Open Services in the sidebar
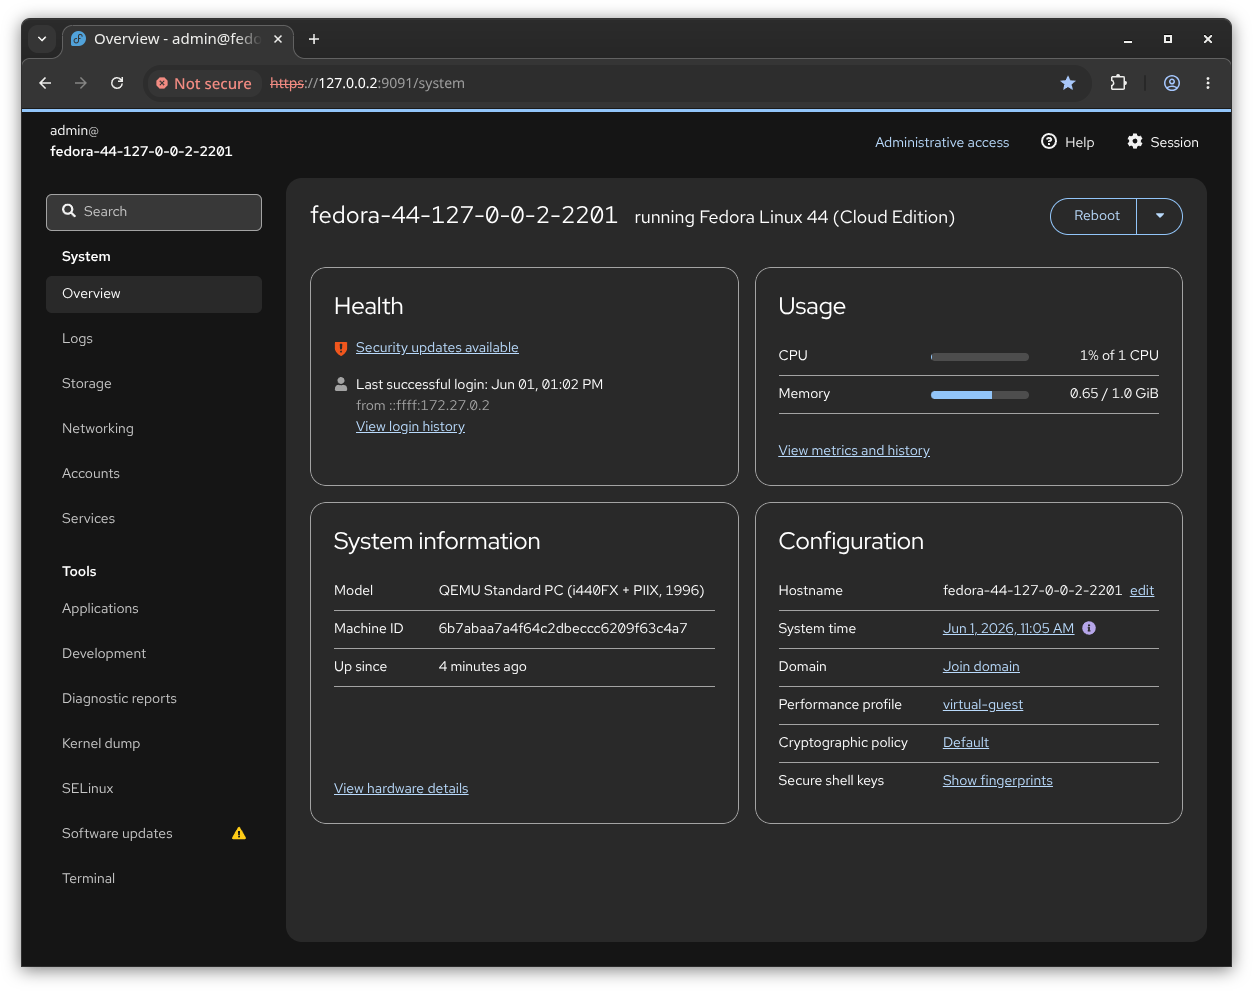Viewport: 1253px width, 991px height. click(154, 519)
